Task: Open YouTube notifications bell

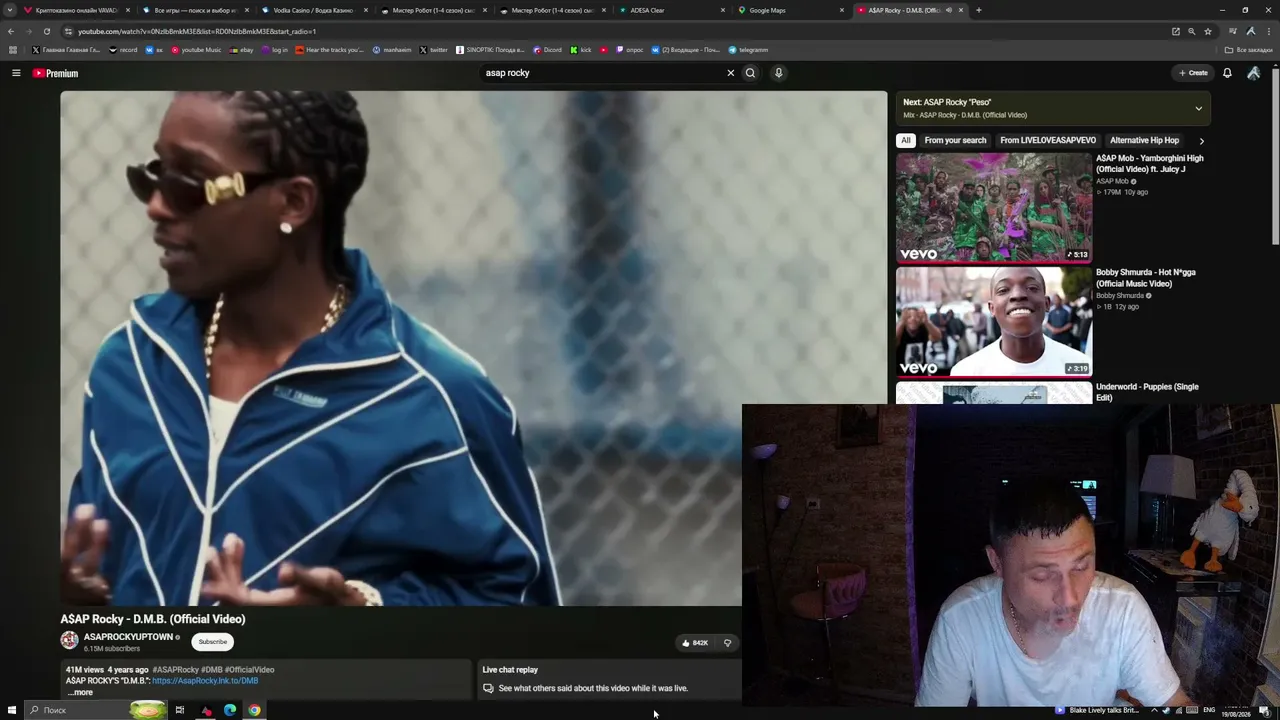Action: pyautogui.click(x=1227, y=73)
